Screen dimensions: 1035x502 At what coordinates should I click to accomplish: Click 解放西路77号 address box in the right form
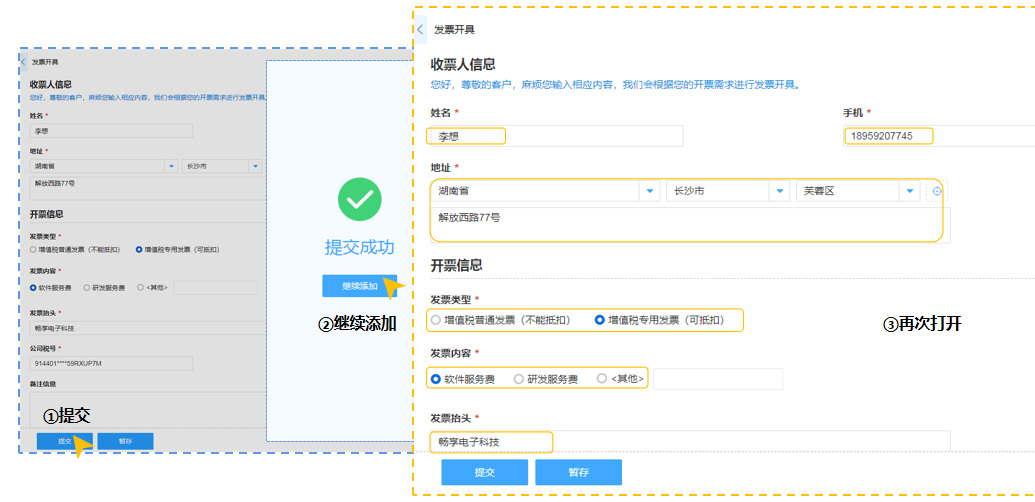[x=690, y=224]
